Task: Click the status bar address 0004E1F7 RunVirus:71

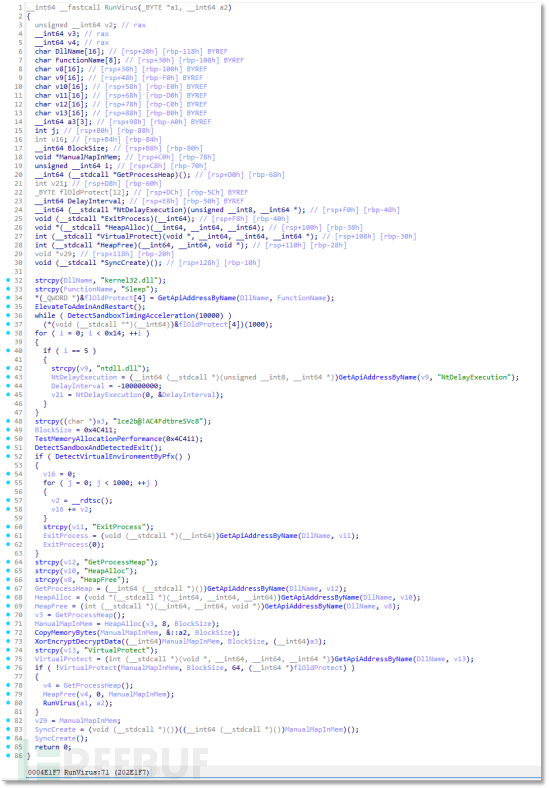Action: tap(88, 772)
